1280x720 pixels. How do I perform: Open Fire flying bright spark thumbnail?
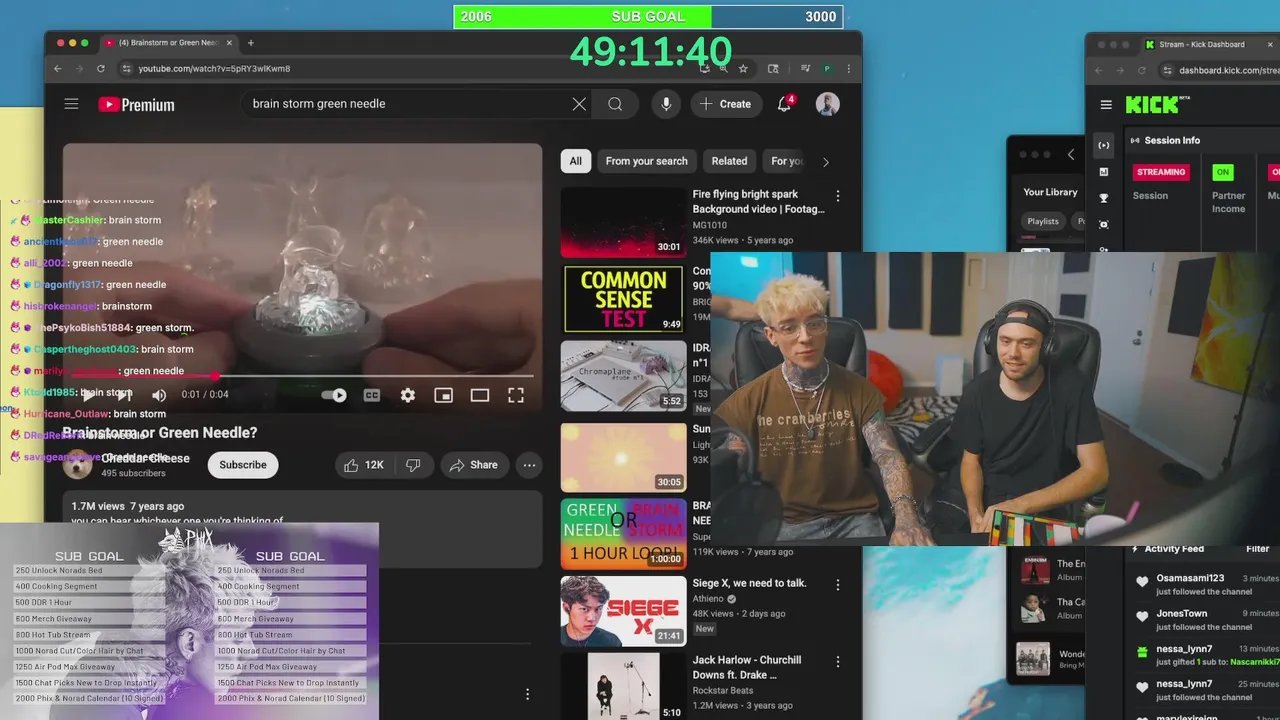pos(623,221)
